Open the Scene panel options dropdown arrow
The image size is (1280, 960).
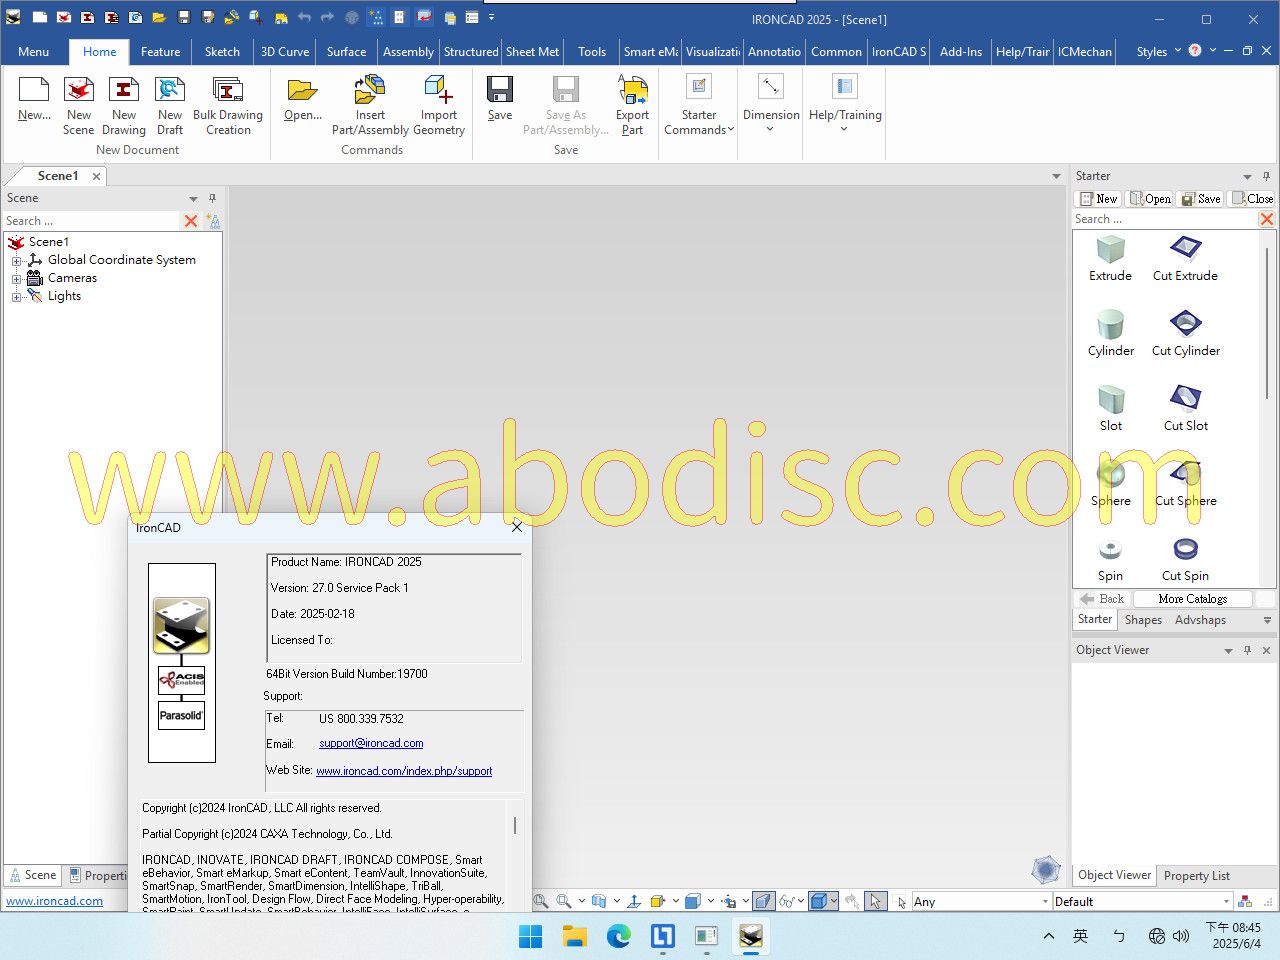(x=194, y=199)
